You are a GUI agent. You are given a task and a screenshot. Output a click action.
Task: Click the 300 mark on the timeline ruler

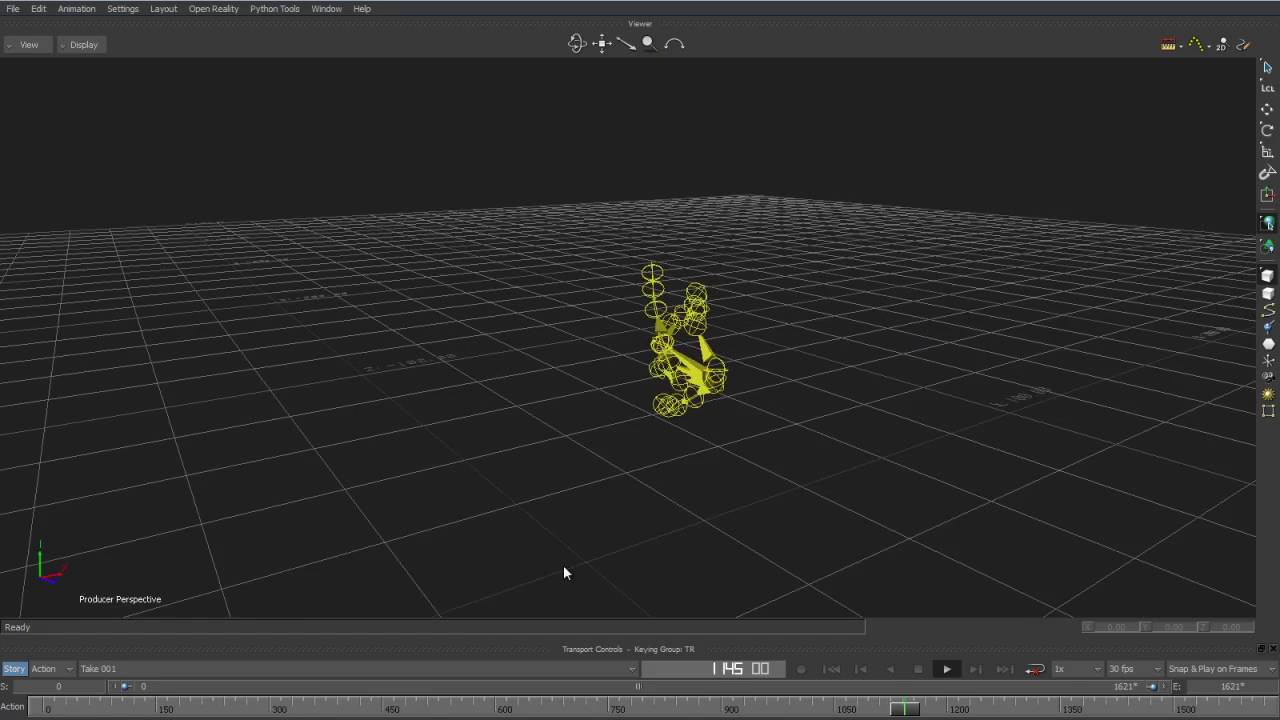(x=279, y=709)
